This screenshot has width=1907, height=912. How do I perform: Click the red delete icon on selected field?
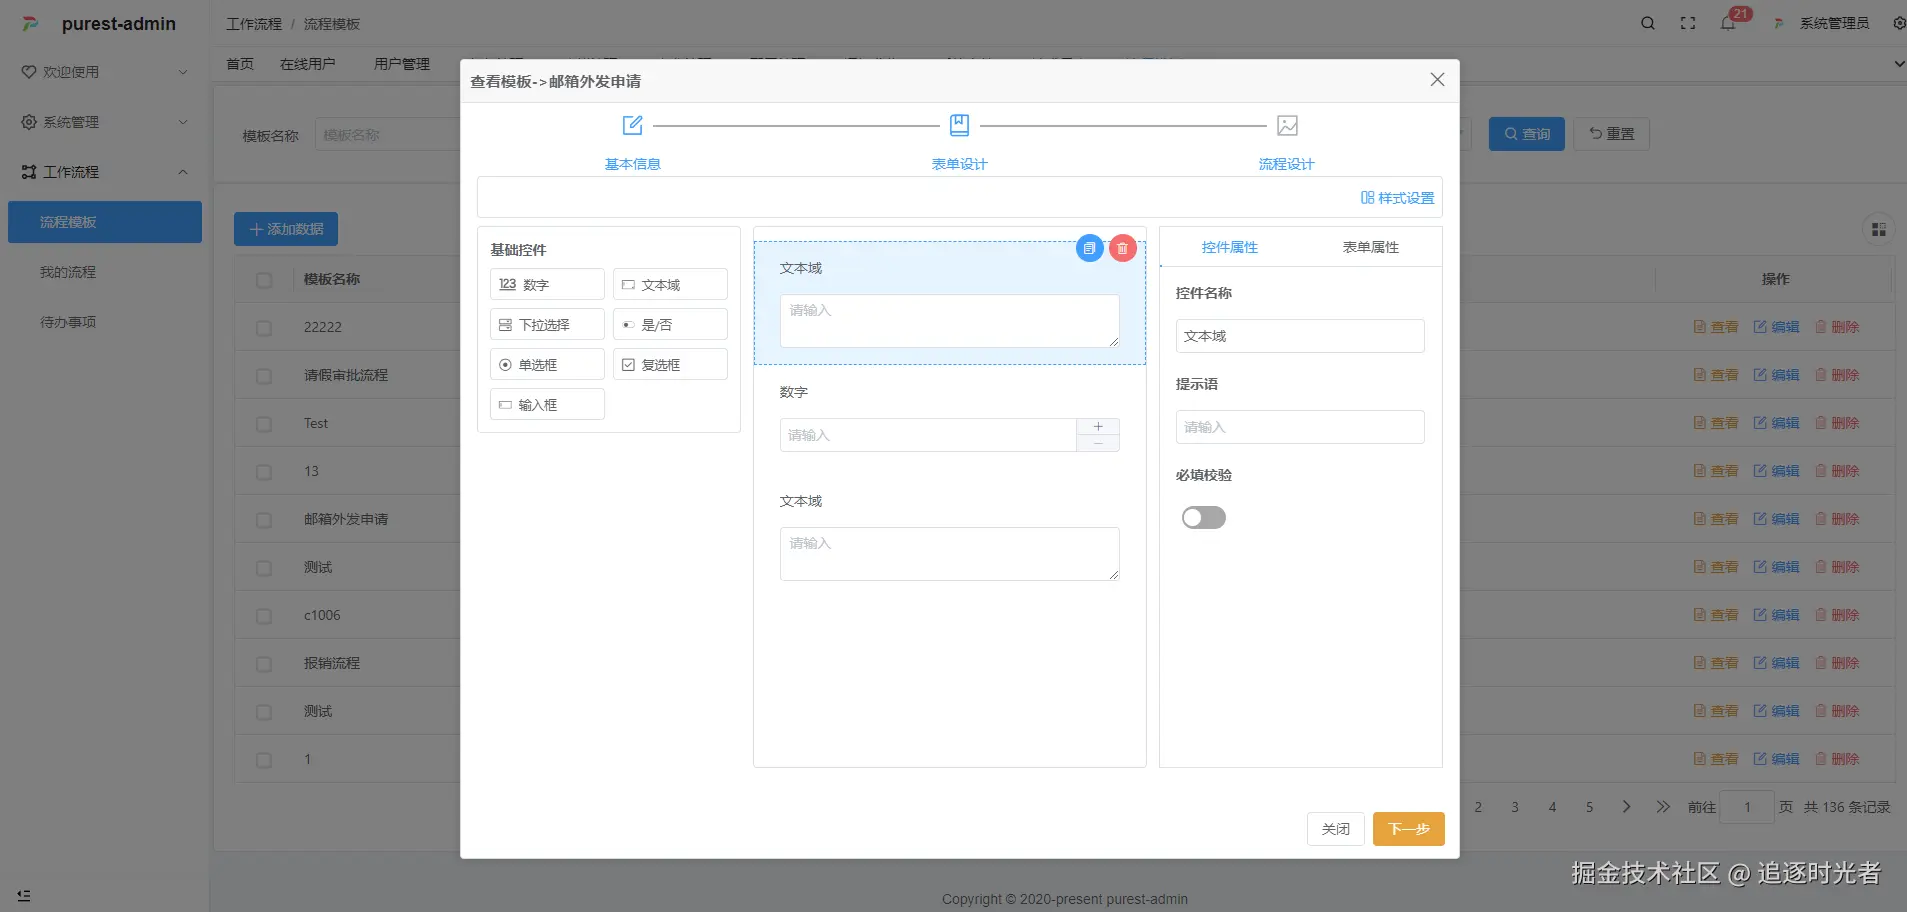(x=1122, y=248)
